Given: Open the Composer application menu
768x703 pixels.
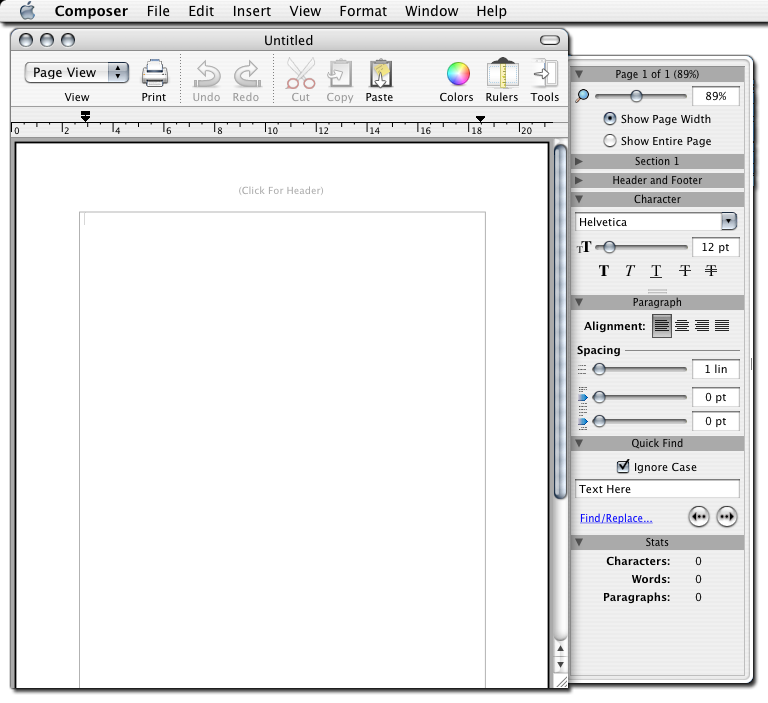Looking at the screenshot, I should click(x=91, y=11).
